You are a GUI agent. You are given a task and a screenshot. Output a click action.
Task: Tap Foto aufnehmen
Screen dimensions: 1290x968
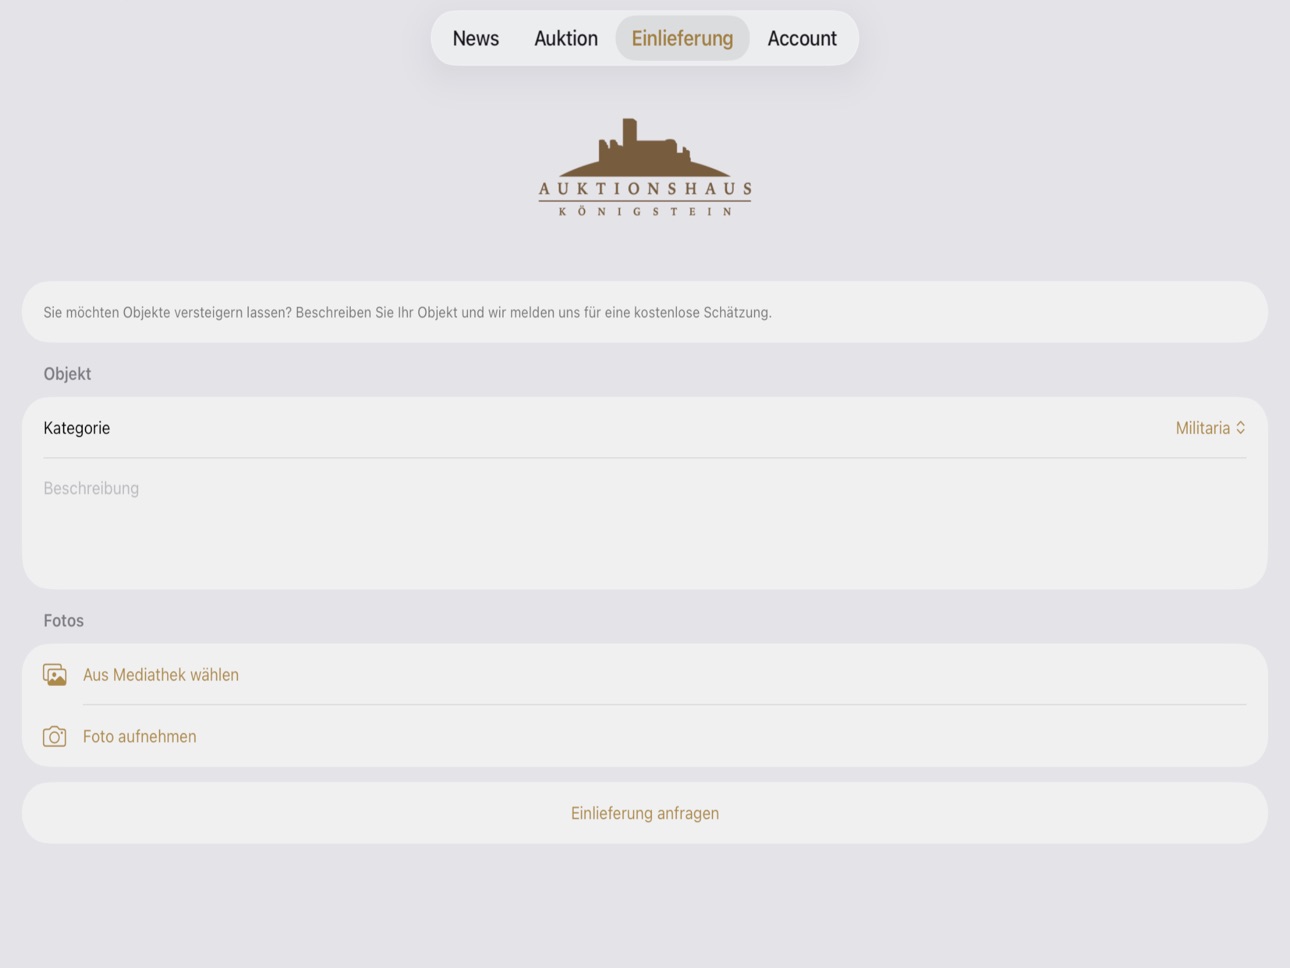tap(140, 737)
